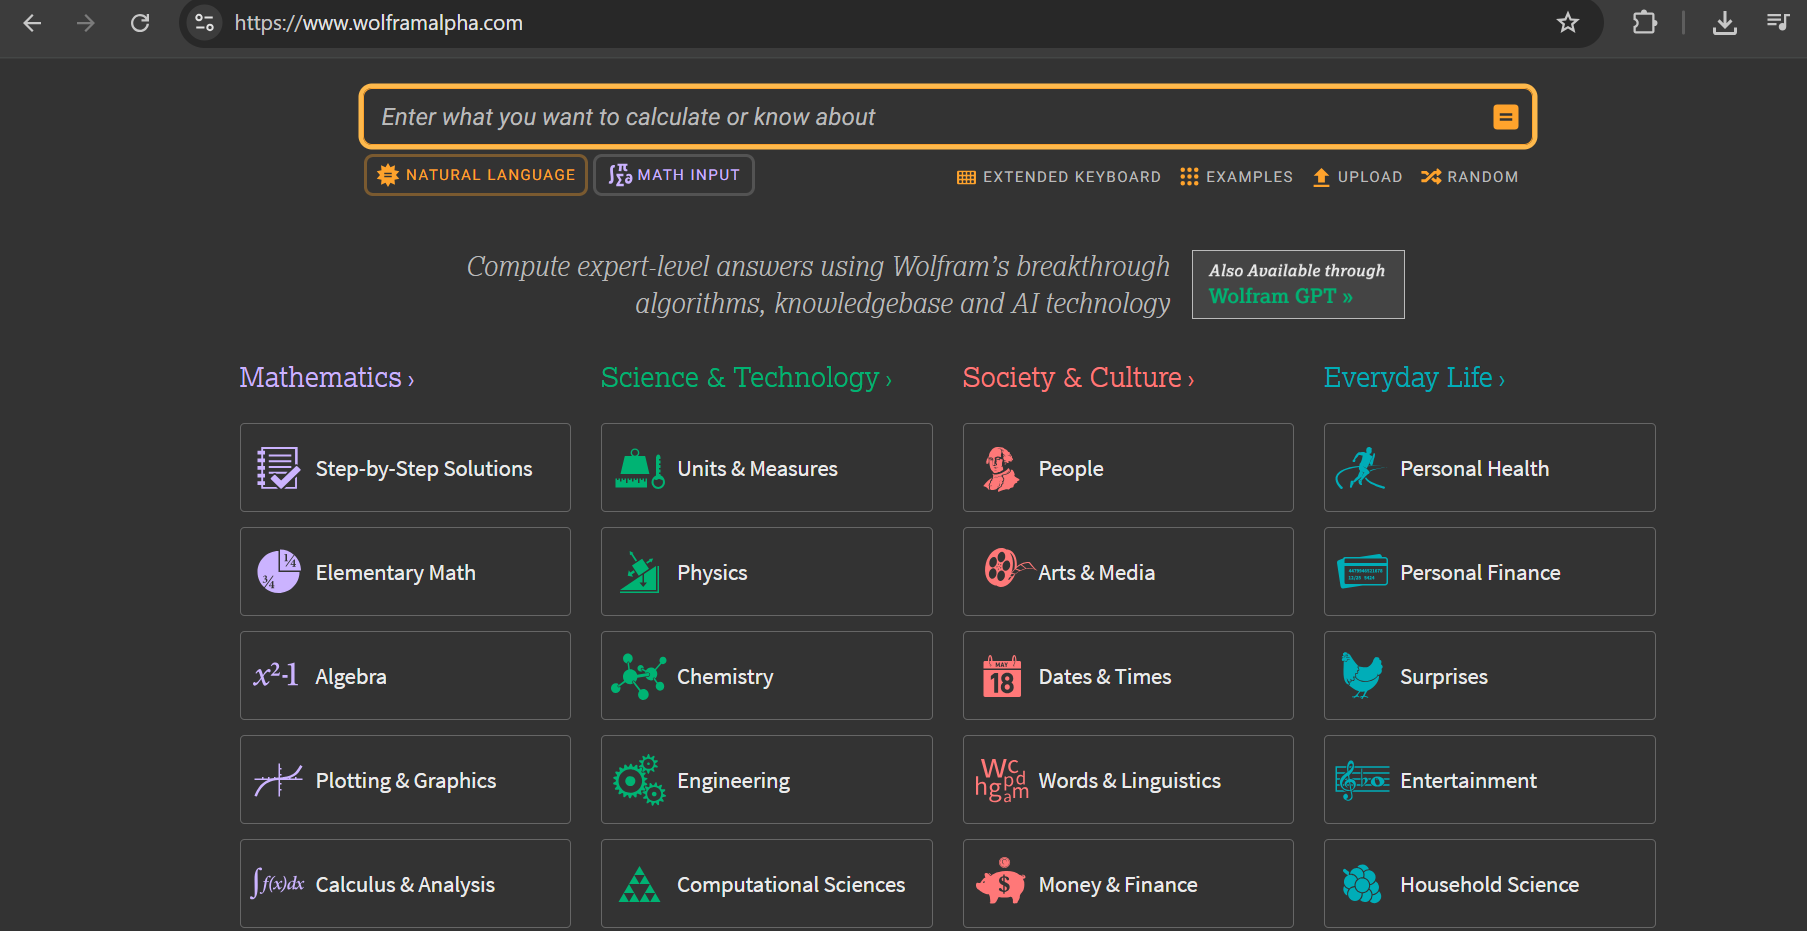
Task: Click the Entertainment music staff icon
Action: [x=1362, y=780]
